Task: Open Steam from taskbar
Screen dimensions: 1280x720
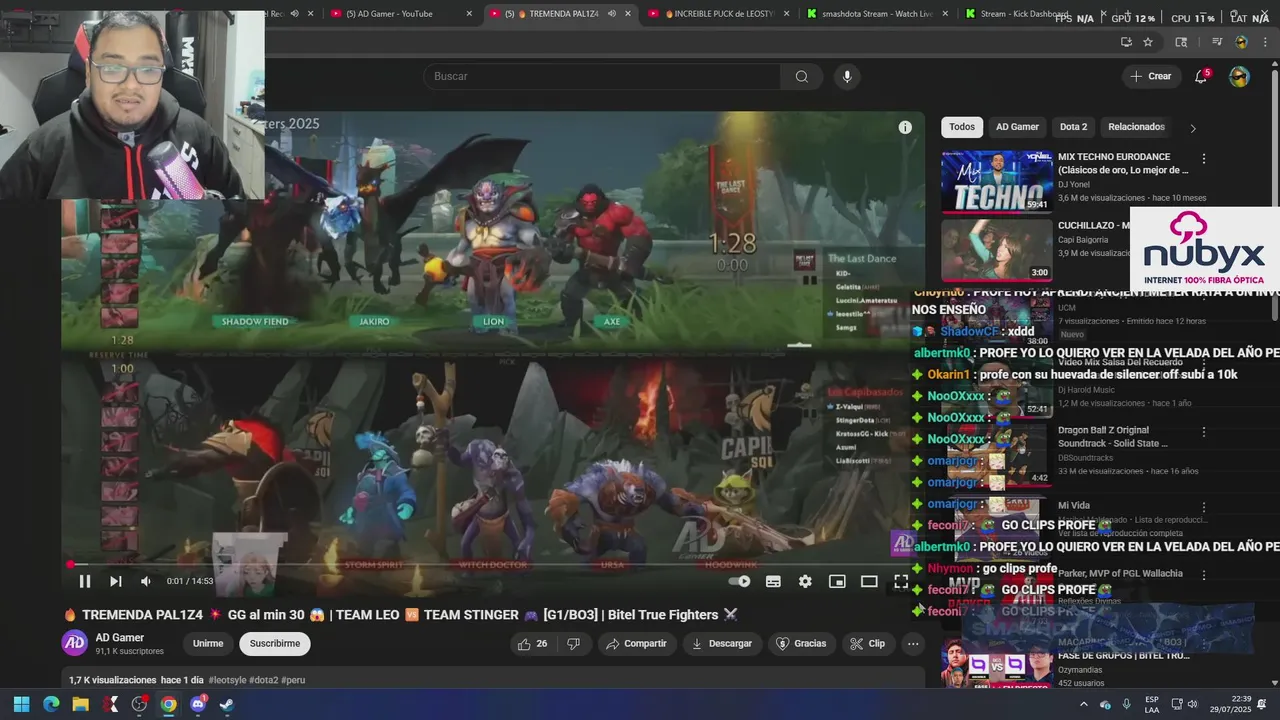Action: pos(227,704)
